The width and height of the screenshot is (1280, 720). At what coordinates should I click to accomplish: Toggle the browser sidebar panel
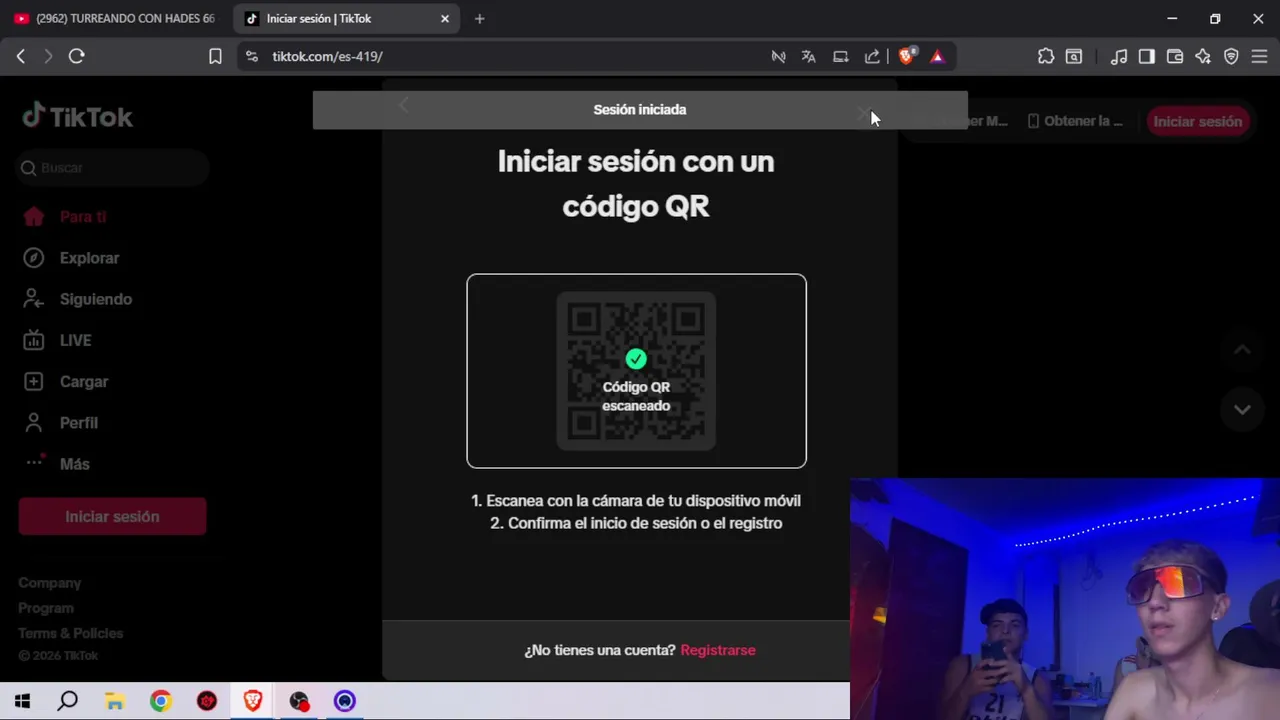1147,57
